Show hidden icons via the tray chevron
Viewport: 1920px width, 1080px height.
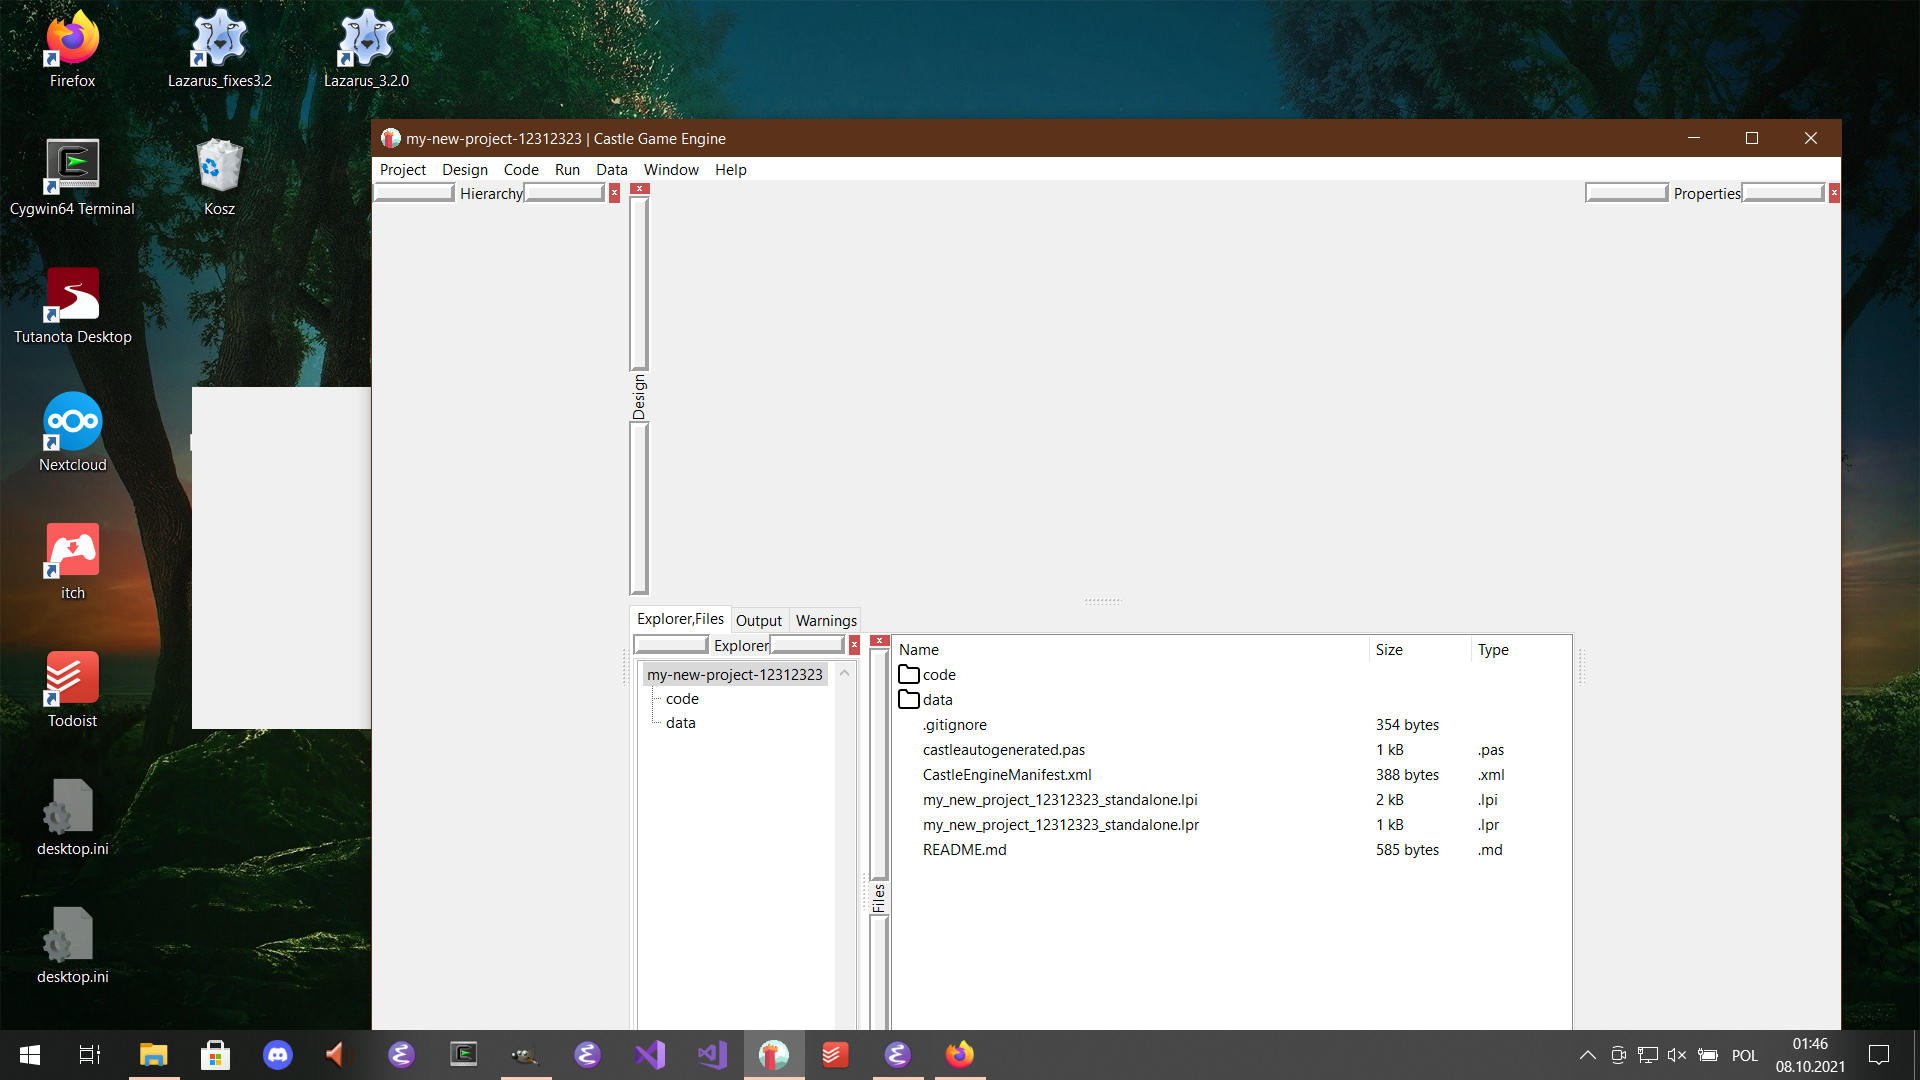(1588, 1054)
